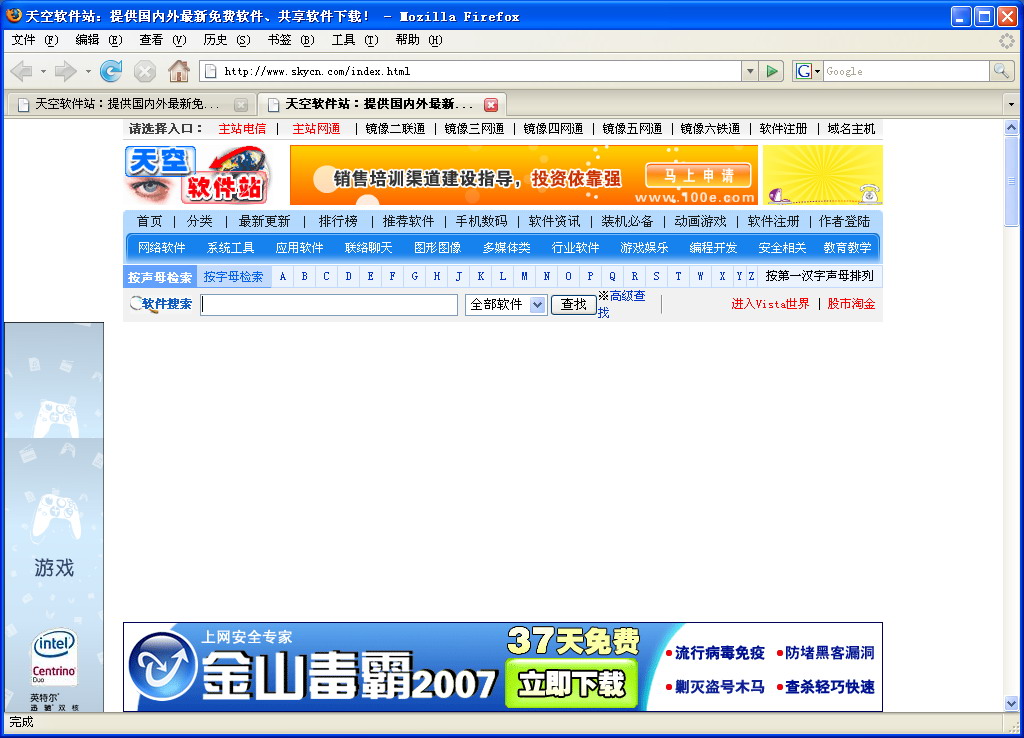This screenshot has height=738, width=1024.
Task: Open the search engine selector dropdown
Action: (817, 71)
